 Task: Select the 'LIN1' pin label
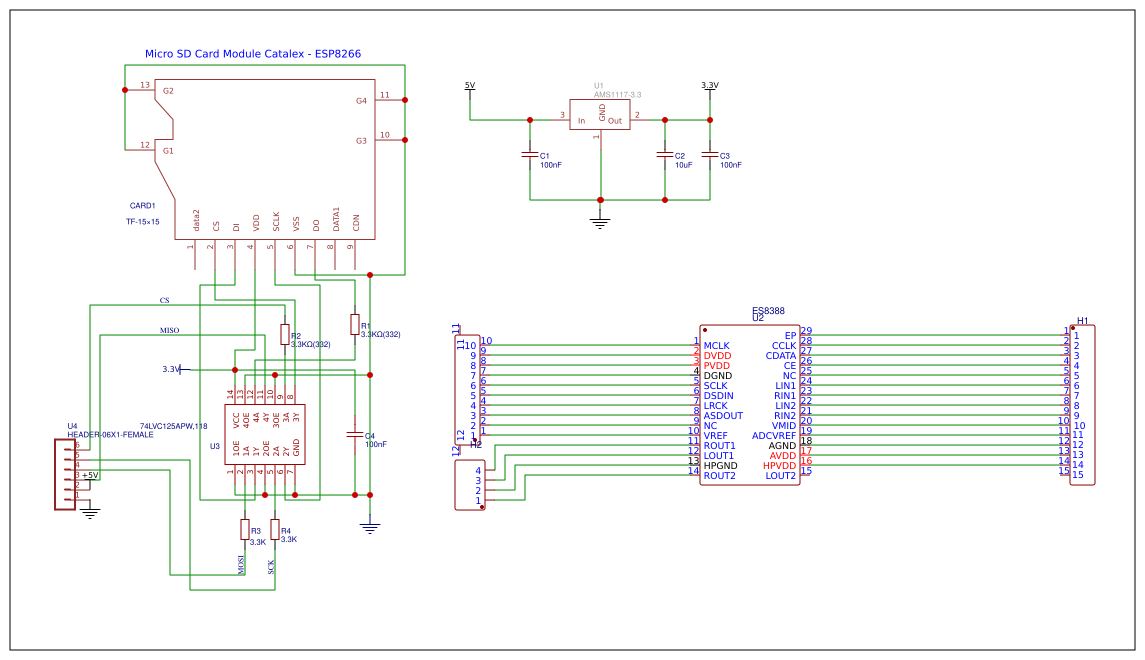(785, 386)
